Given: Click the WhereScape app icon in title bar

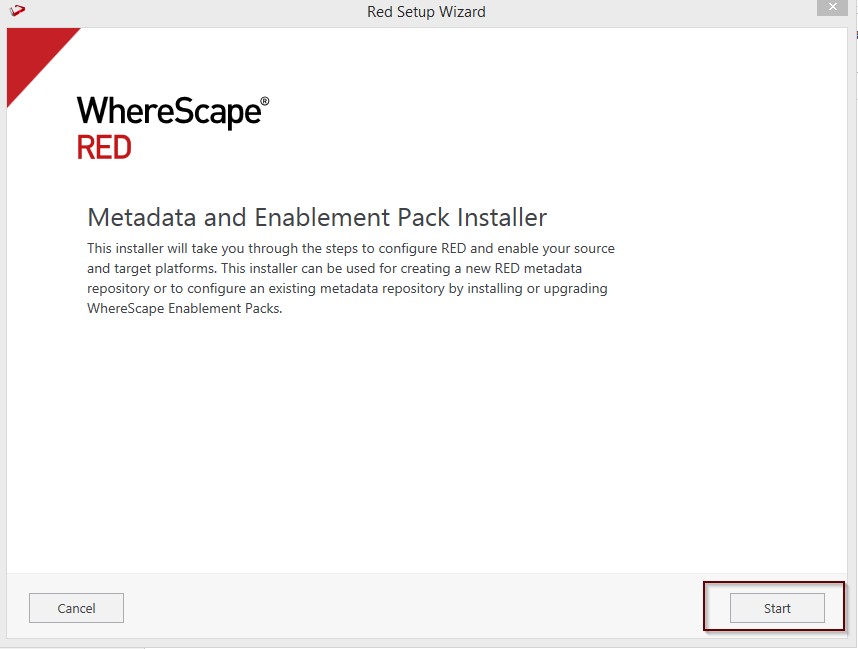Looking at the screenshot, I should click(18, 10).
